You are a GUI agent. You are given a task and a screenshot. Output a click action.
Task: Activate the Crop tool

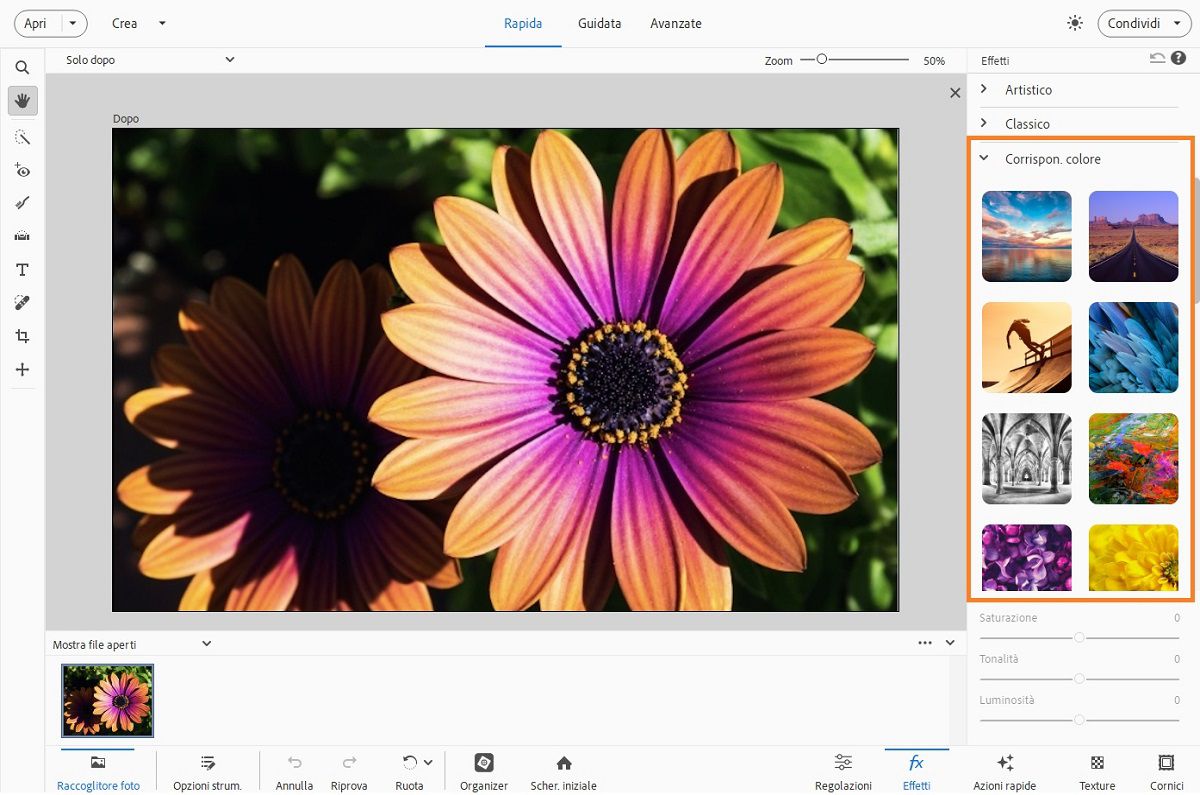point(22,337)
